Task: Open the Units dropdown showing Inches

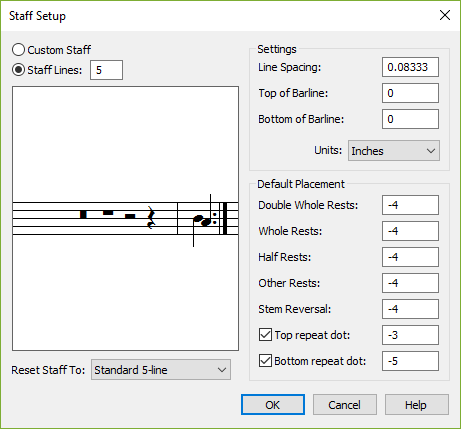Action: click(x=394, y=151)
